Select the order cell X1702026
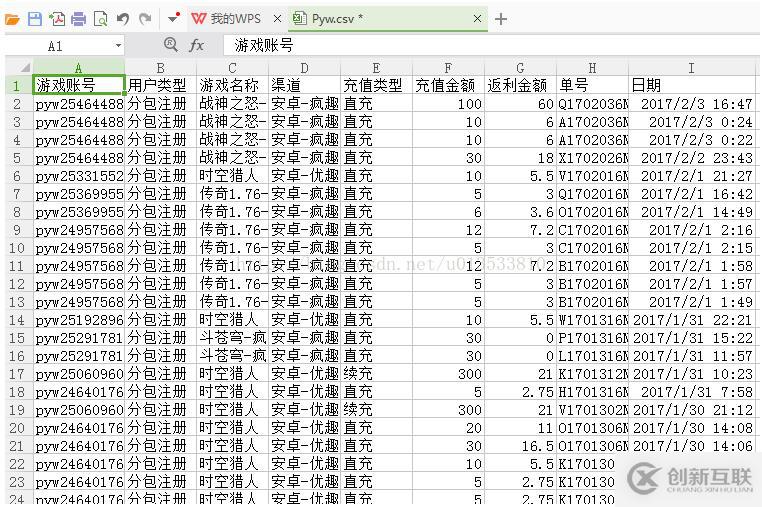The height and width of the screenshot is (507, 762). [592, 158]
